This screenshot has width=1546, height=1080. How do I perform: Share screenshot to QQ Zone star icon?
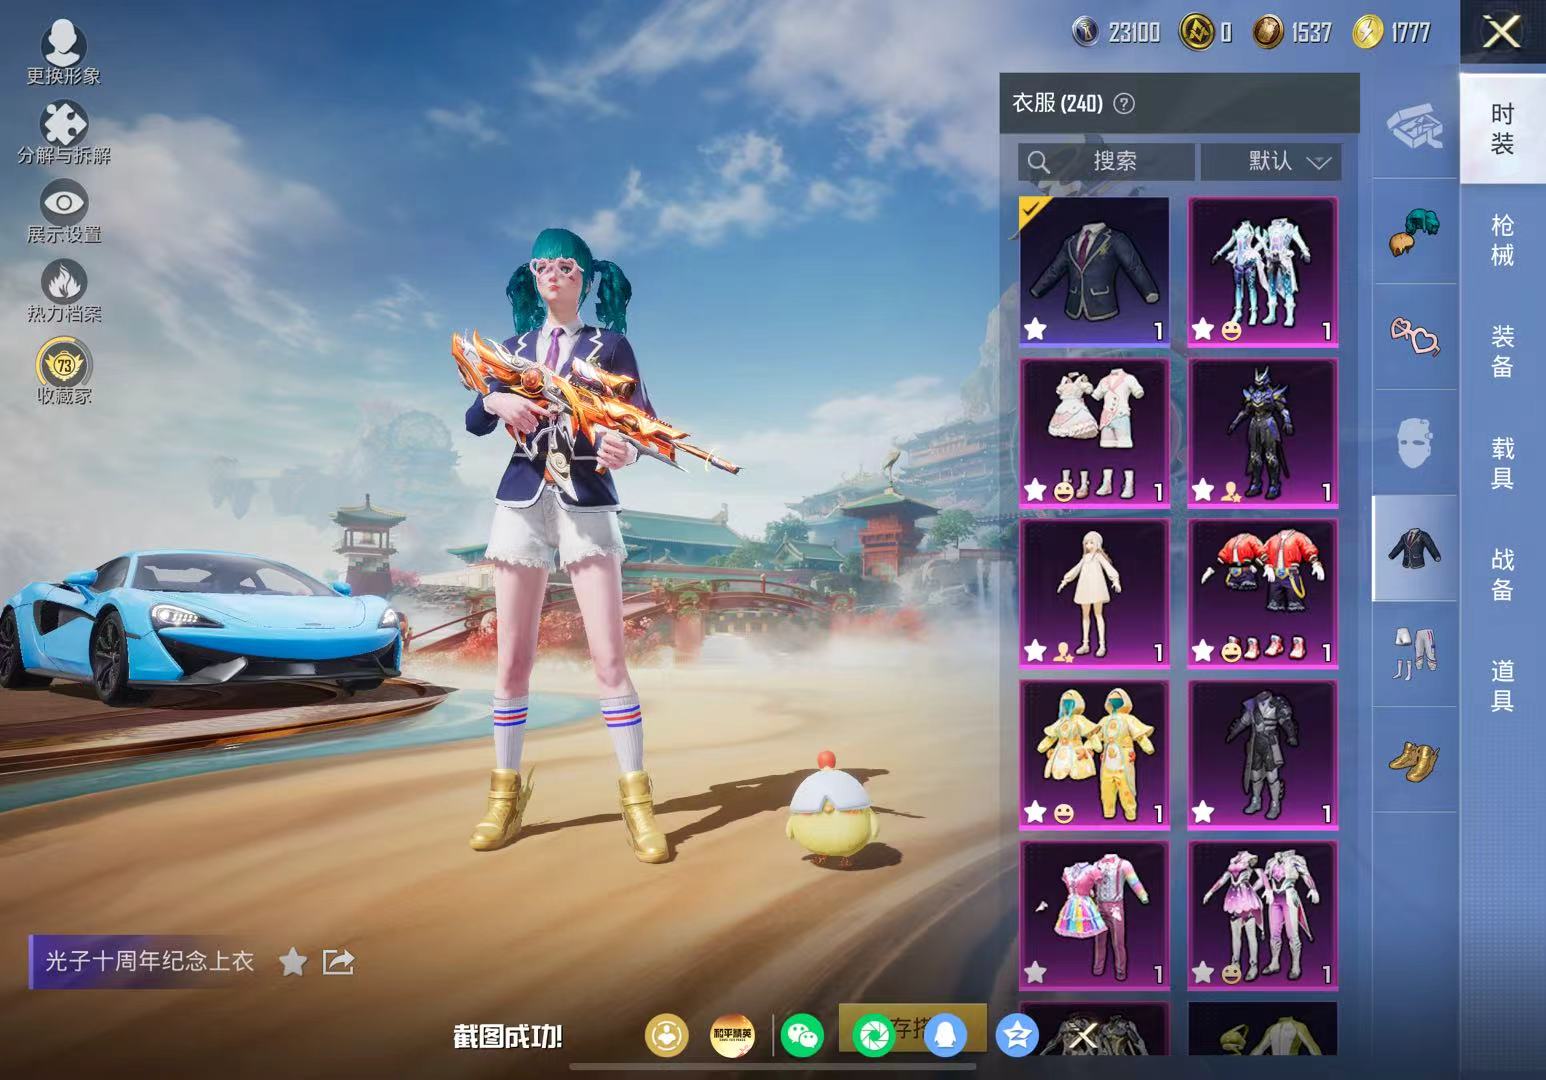click(1017, 1036)
